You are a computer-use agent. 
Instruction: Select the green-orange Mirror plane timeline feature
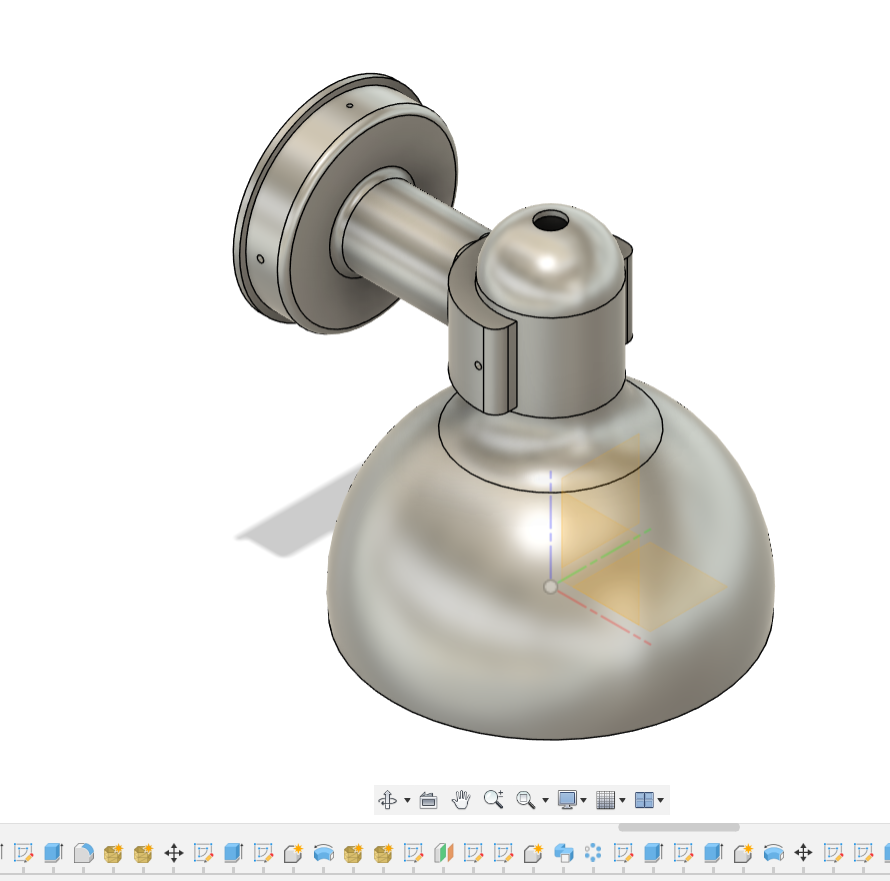click(443, 853)
